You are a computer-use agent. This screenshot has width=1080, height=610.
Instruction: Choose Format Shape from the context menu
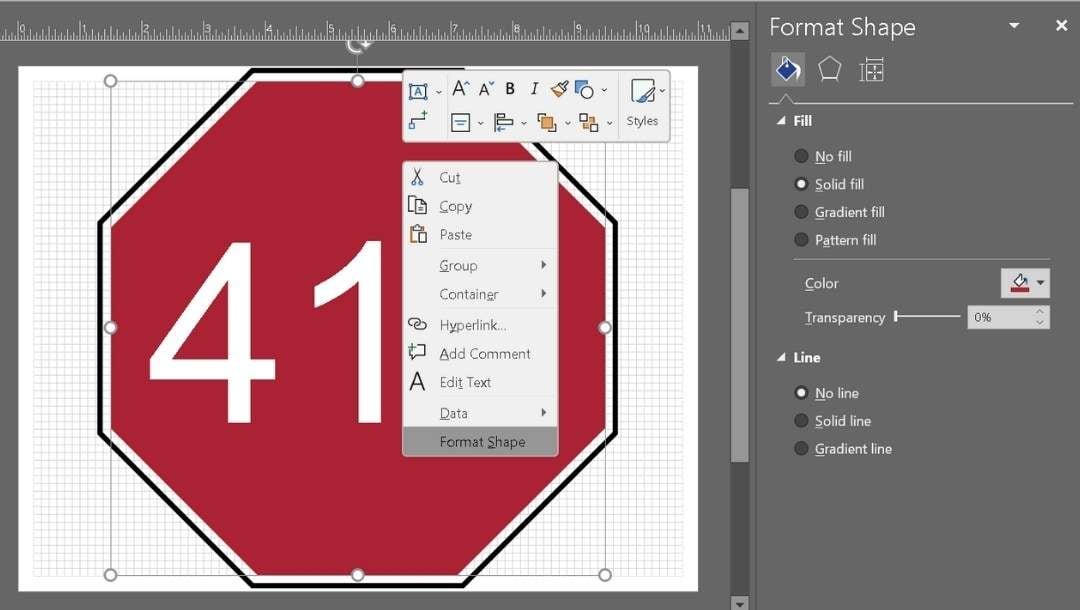[x=483, y=441]
